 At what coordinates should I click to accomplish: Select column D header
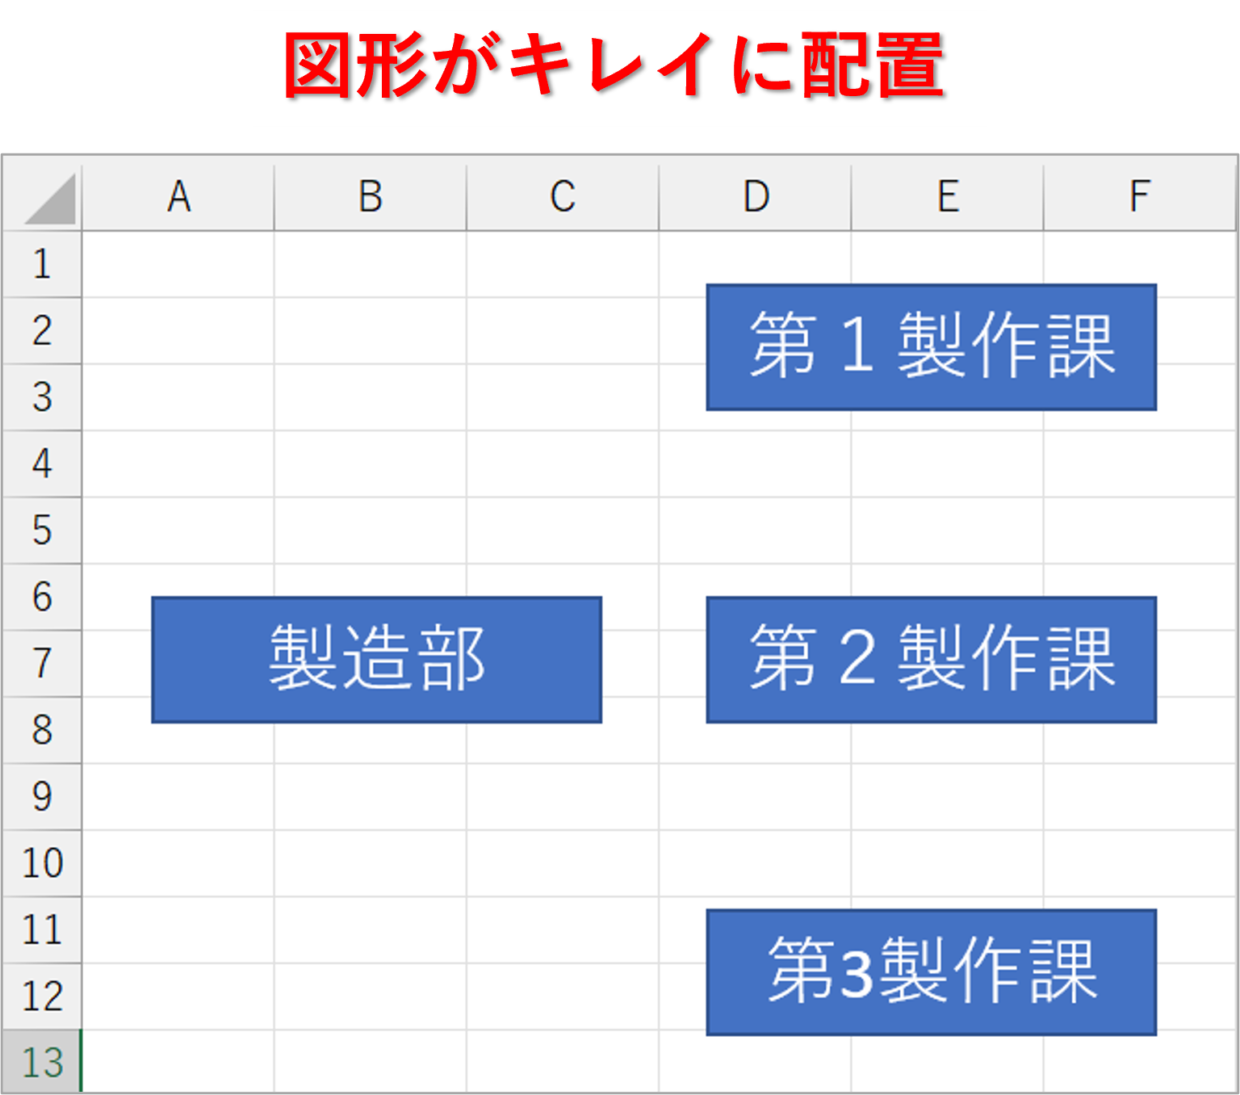755,197
